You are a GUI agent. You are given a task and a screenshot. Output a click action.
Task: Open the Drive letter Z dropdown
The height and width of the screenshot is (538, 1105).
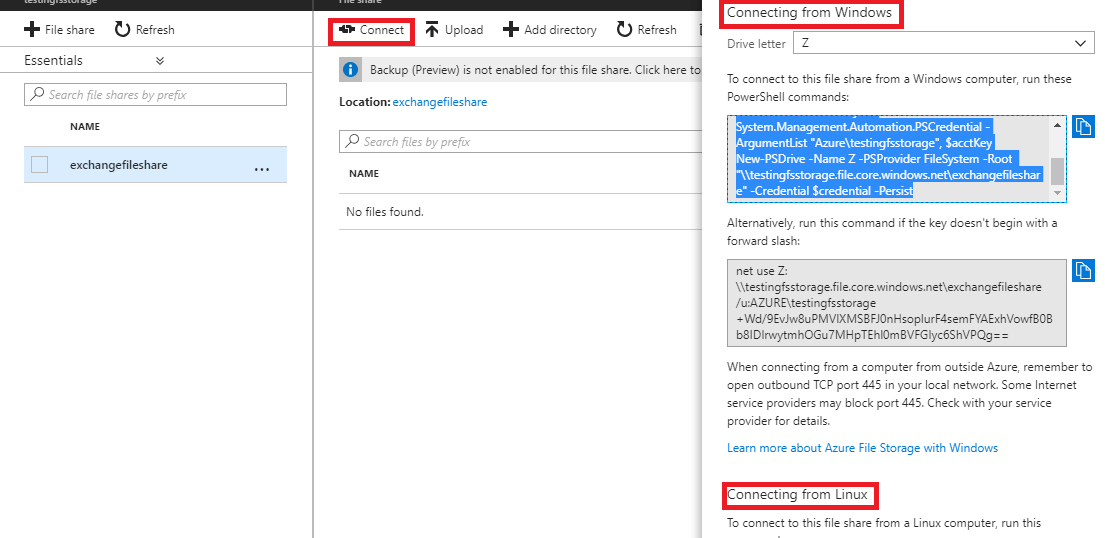click(942, 44)
